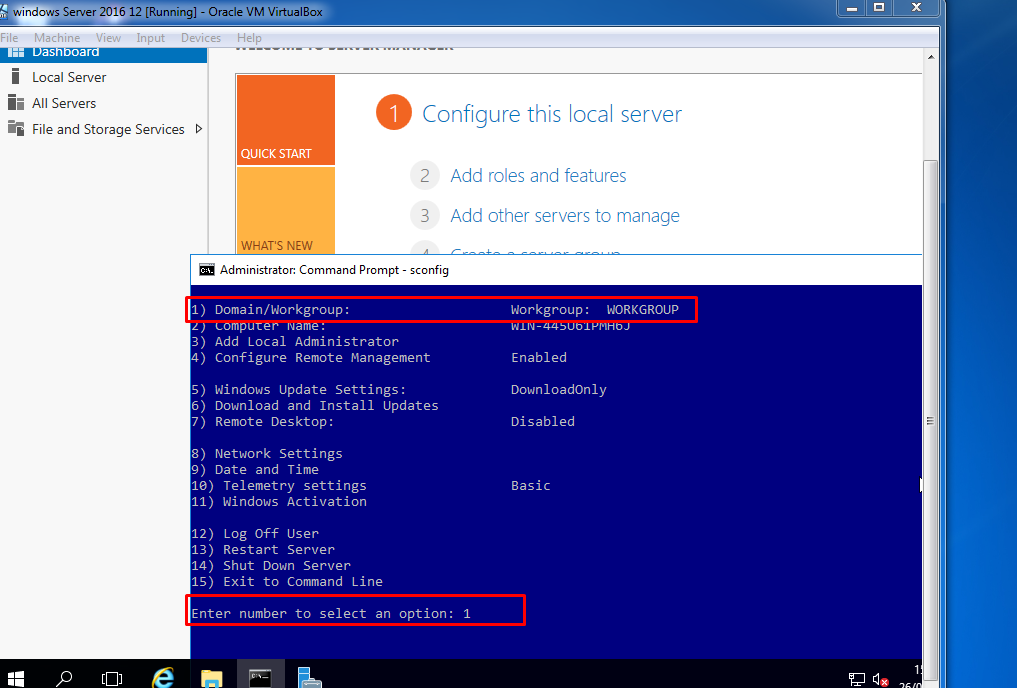1017x688 pixels.
Task: Launch Internet Explorer from taskbar
Action: [162, 678]
